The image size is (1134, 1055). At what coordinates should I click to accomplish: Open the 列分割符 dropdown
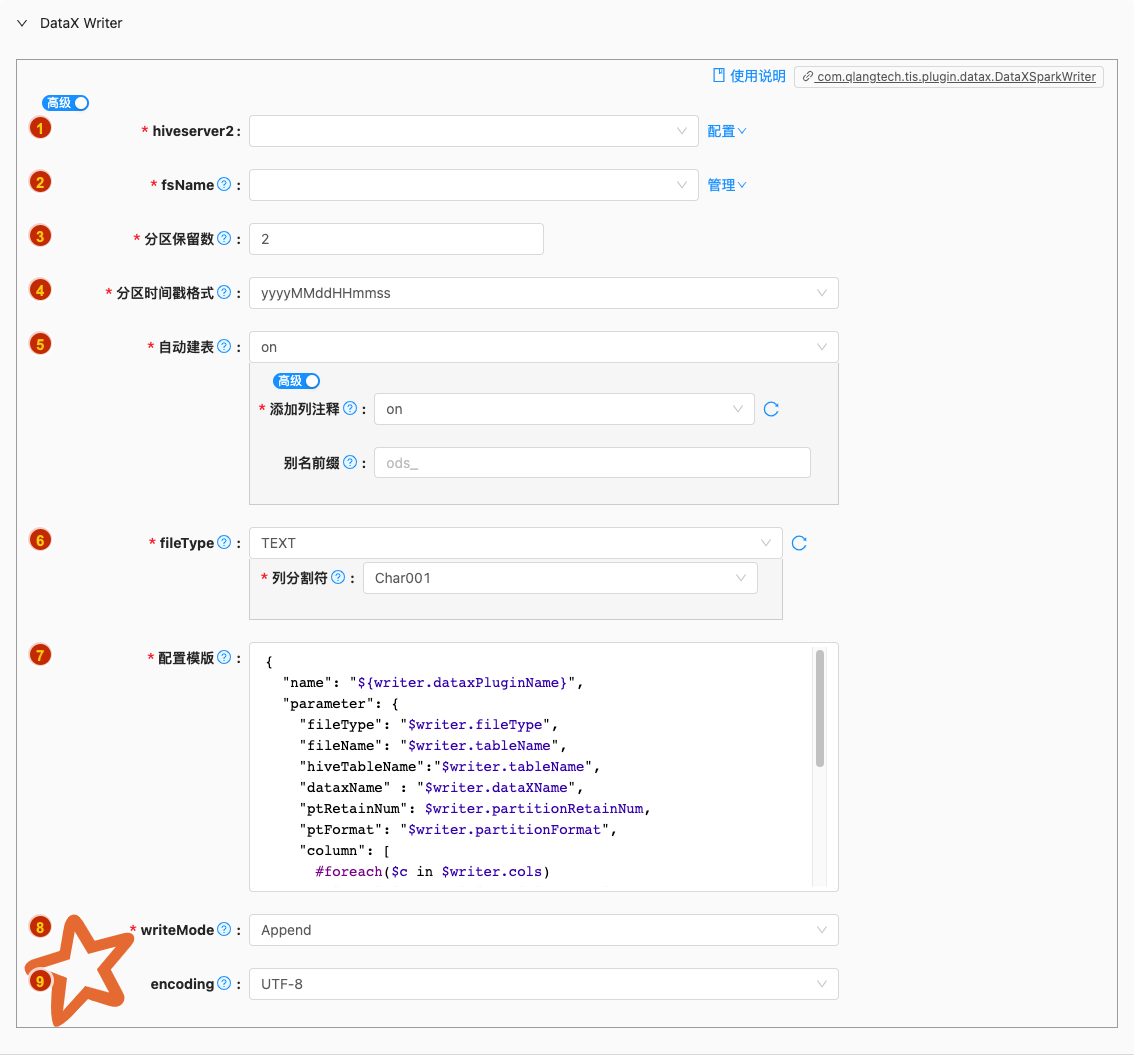560,578
